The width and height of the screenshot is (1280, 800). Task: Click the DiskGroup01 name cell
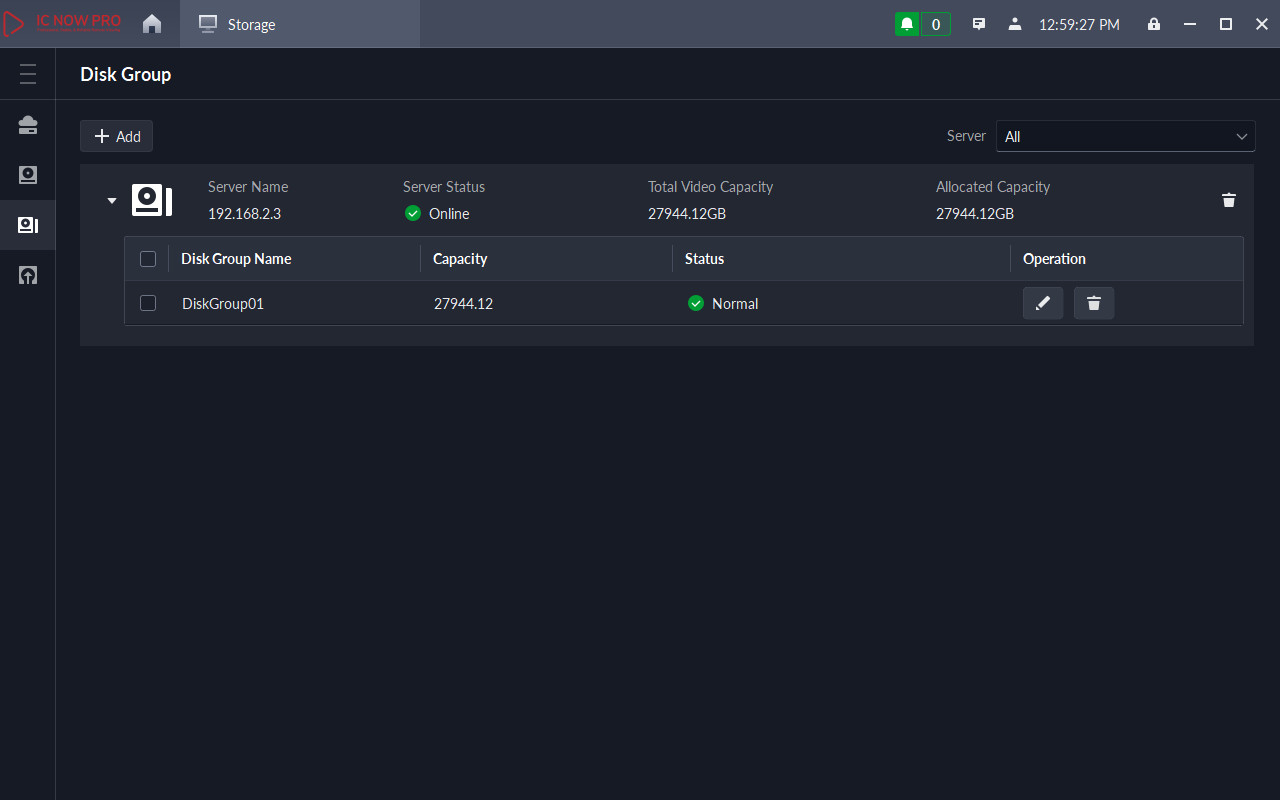click(223, 303)
